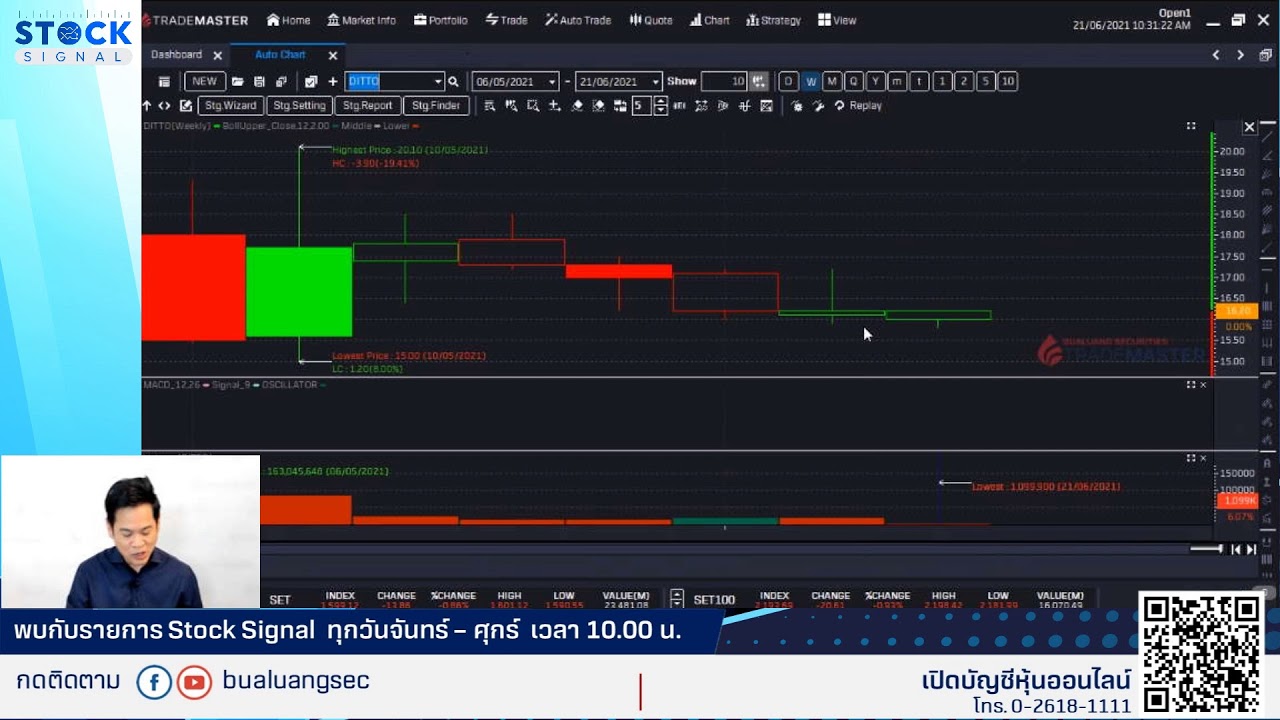This screenshot has width=1280, height=720.
Task: Jump to chart start button
Action: point(1236,549)
